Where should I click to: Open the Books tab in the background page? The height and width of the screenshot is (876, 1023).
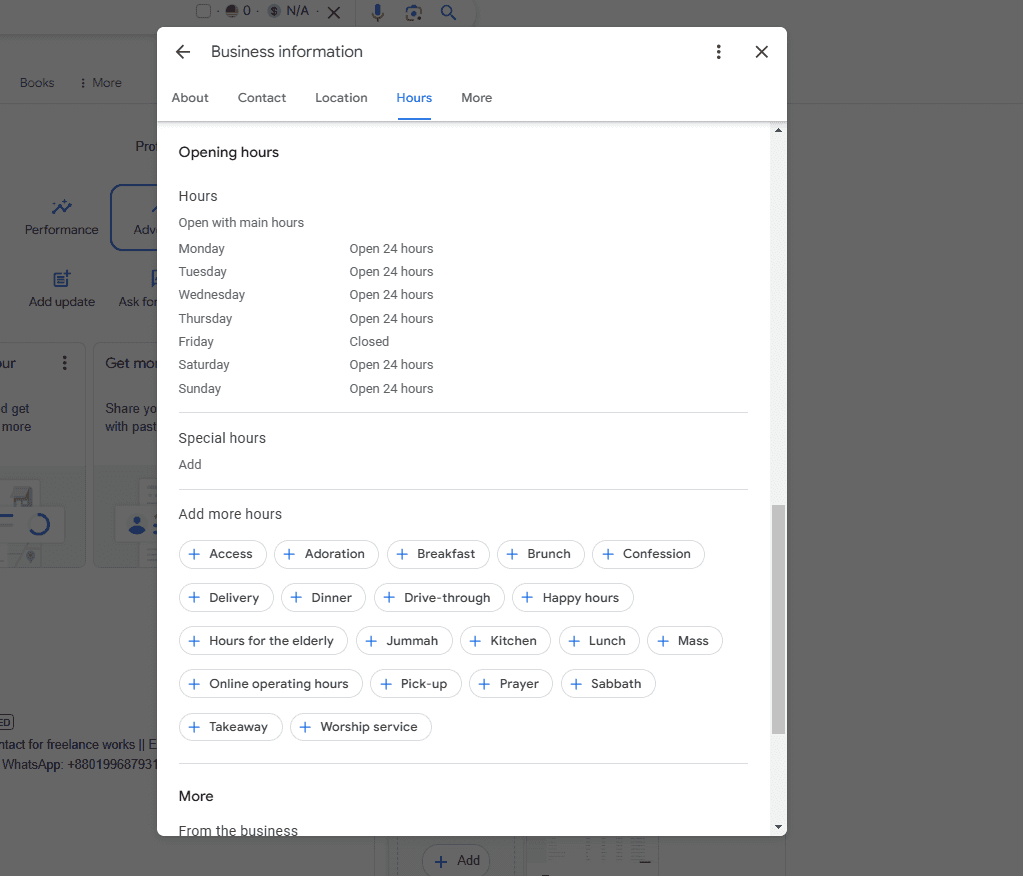[37, 83]
